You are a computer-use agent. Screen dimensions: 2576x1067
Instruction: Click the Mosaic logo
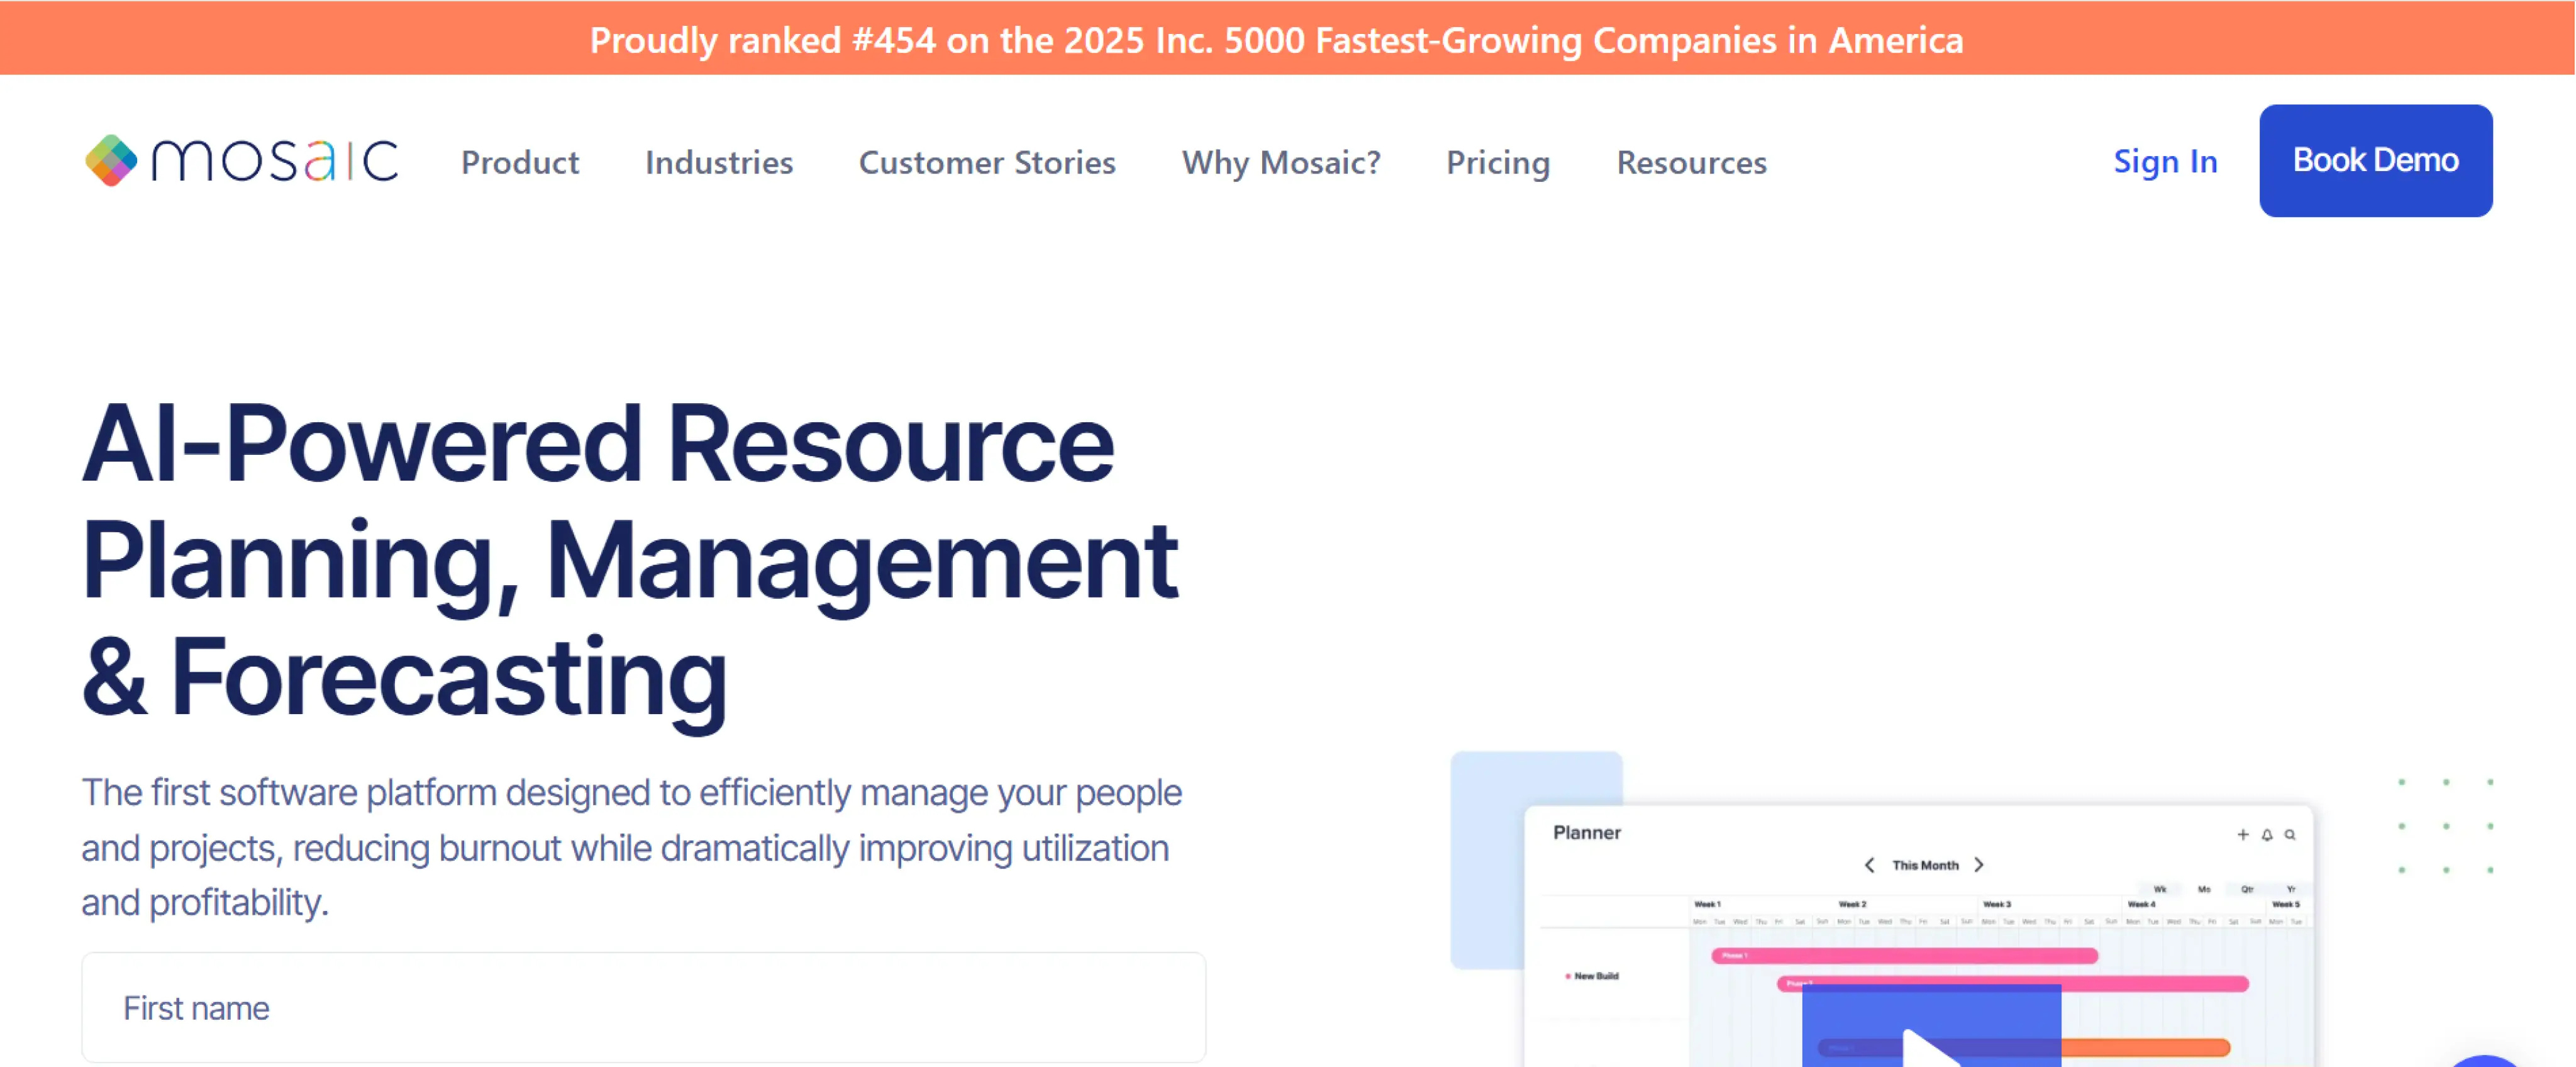click(x=241, y=160)
